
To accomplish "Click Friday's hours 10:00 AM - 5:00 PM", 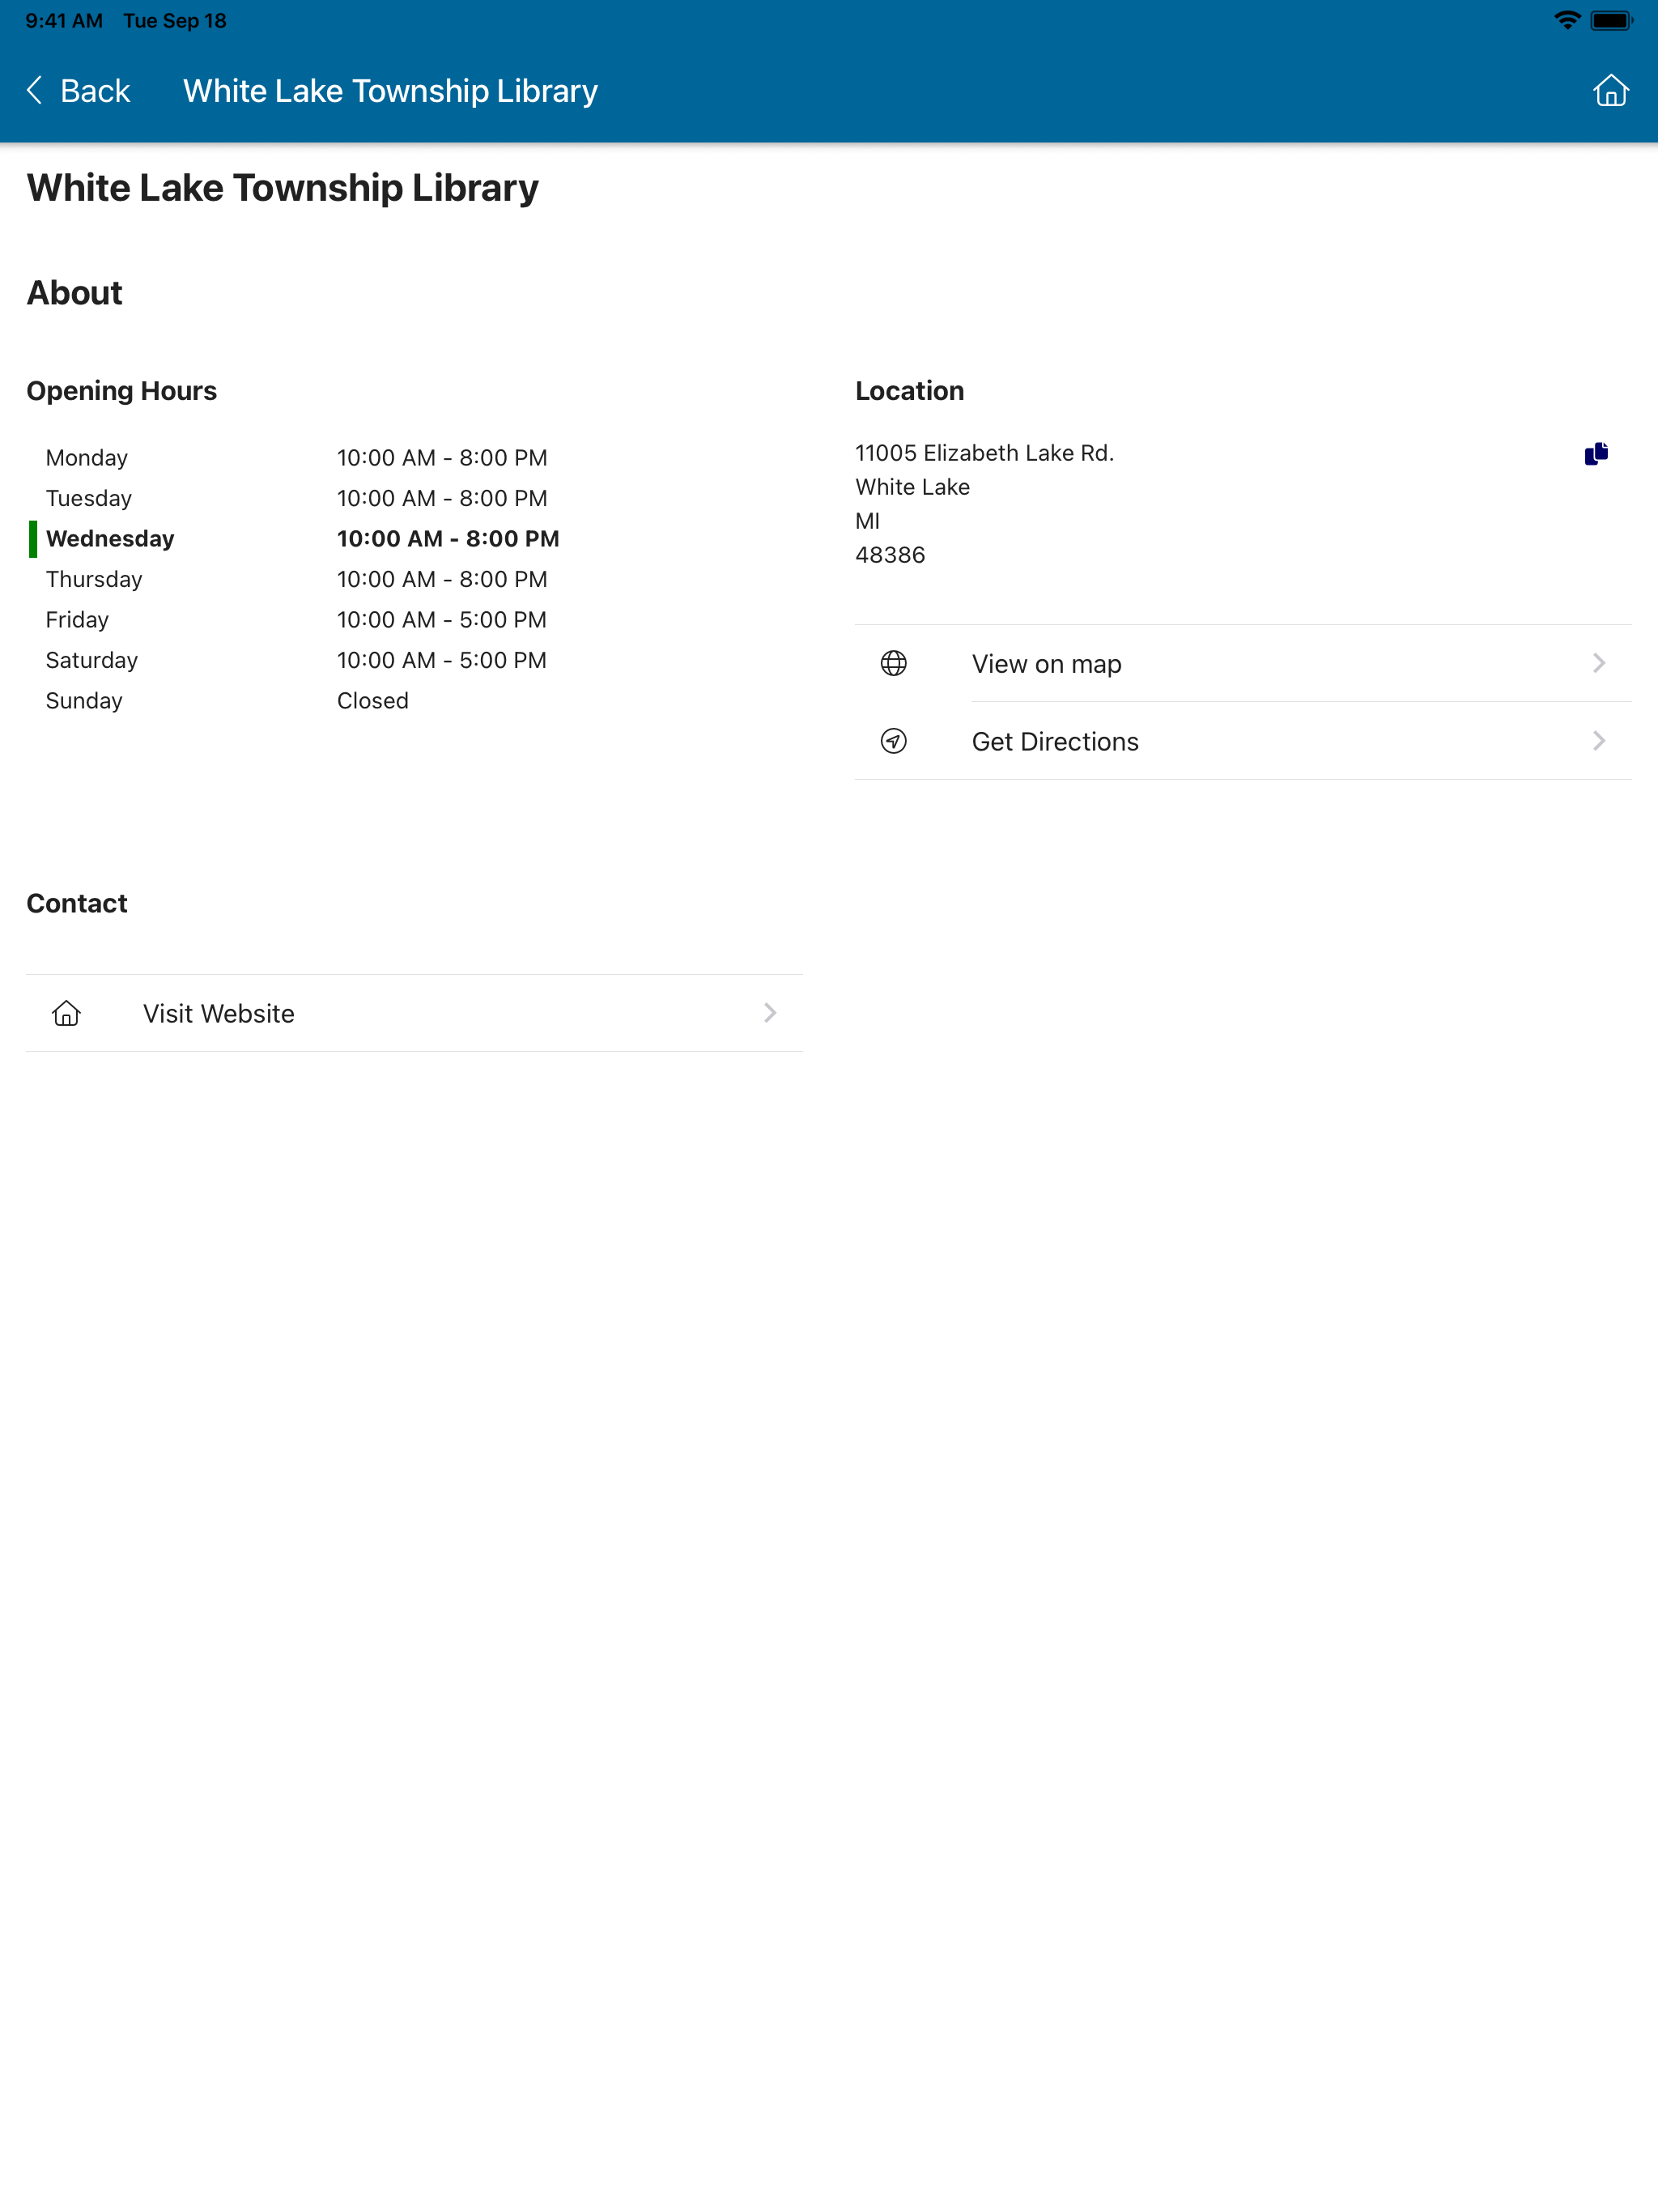I will pyautogui.click(x=442, y=620).
